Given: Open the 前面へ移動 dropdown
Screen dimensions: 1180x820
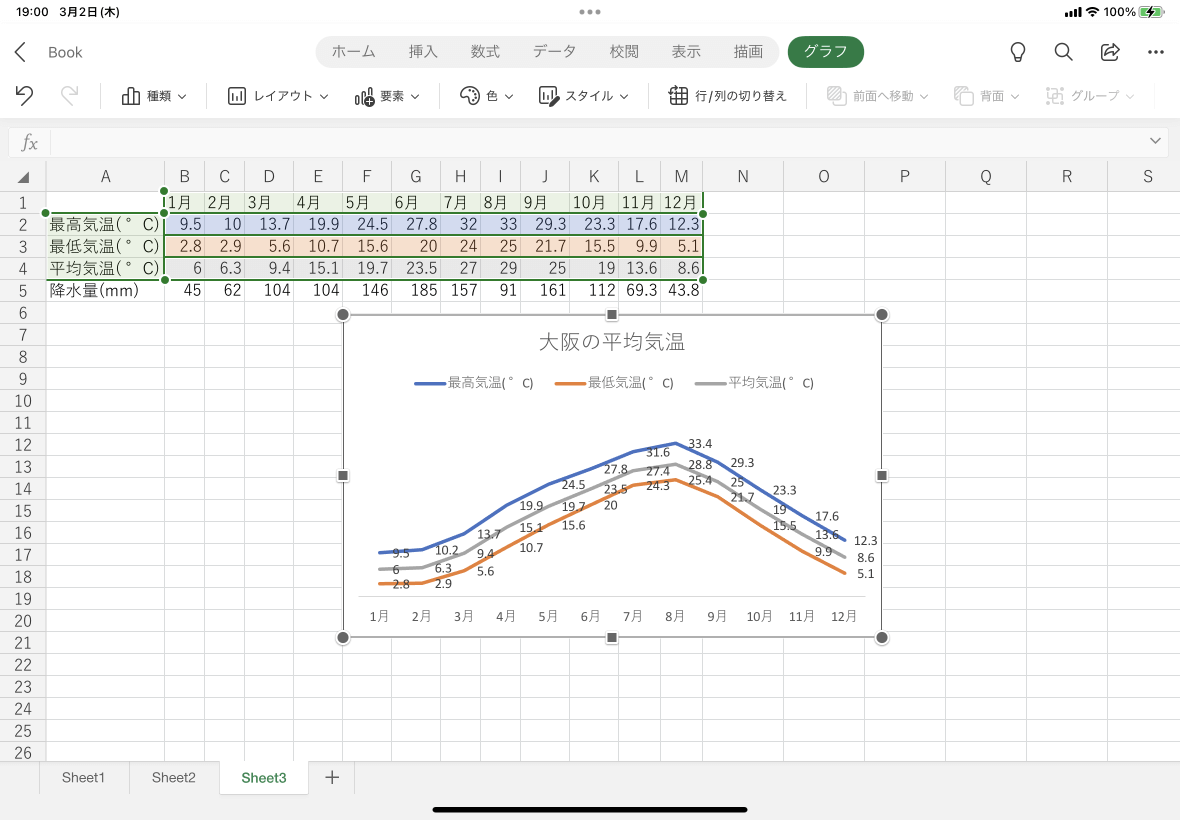Looking at the screenshot, I should pos(877,96).
